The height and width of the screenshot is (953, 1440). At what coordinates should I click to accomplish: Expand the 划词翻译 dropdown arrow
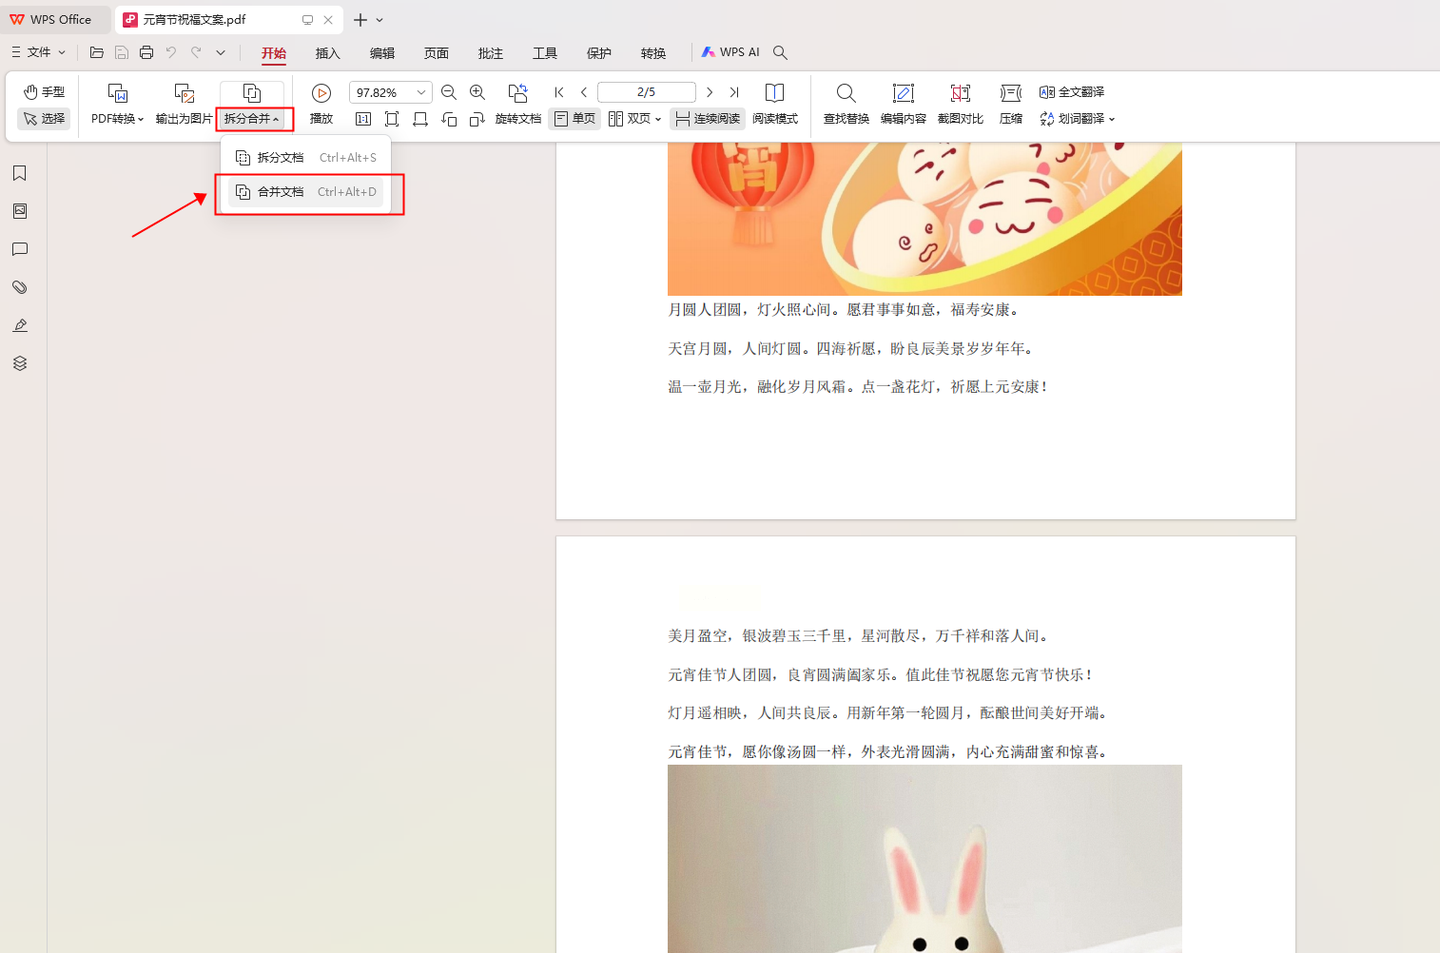(1111, 119)
